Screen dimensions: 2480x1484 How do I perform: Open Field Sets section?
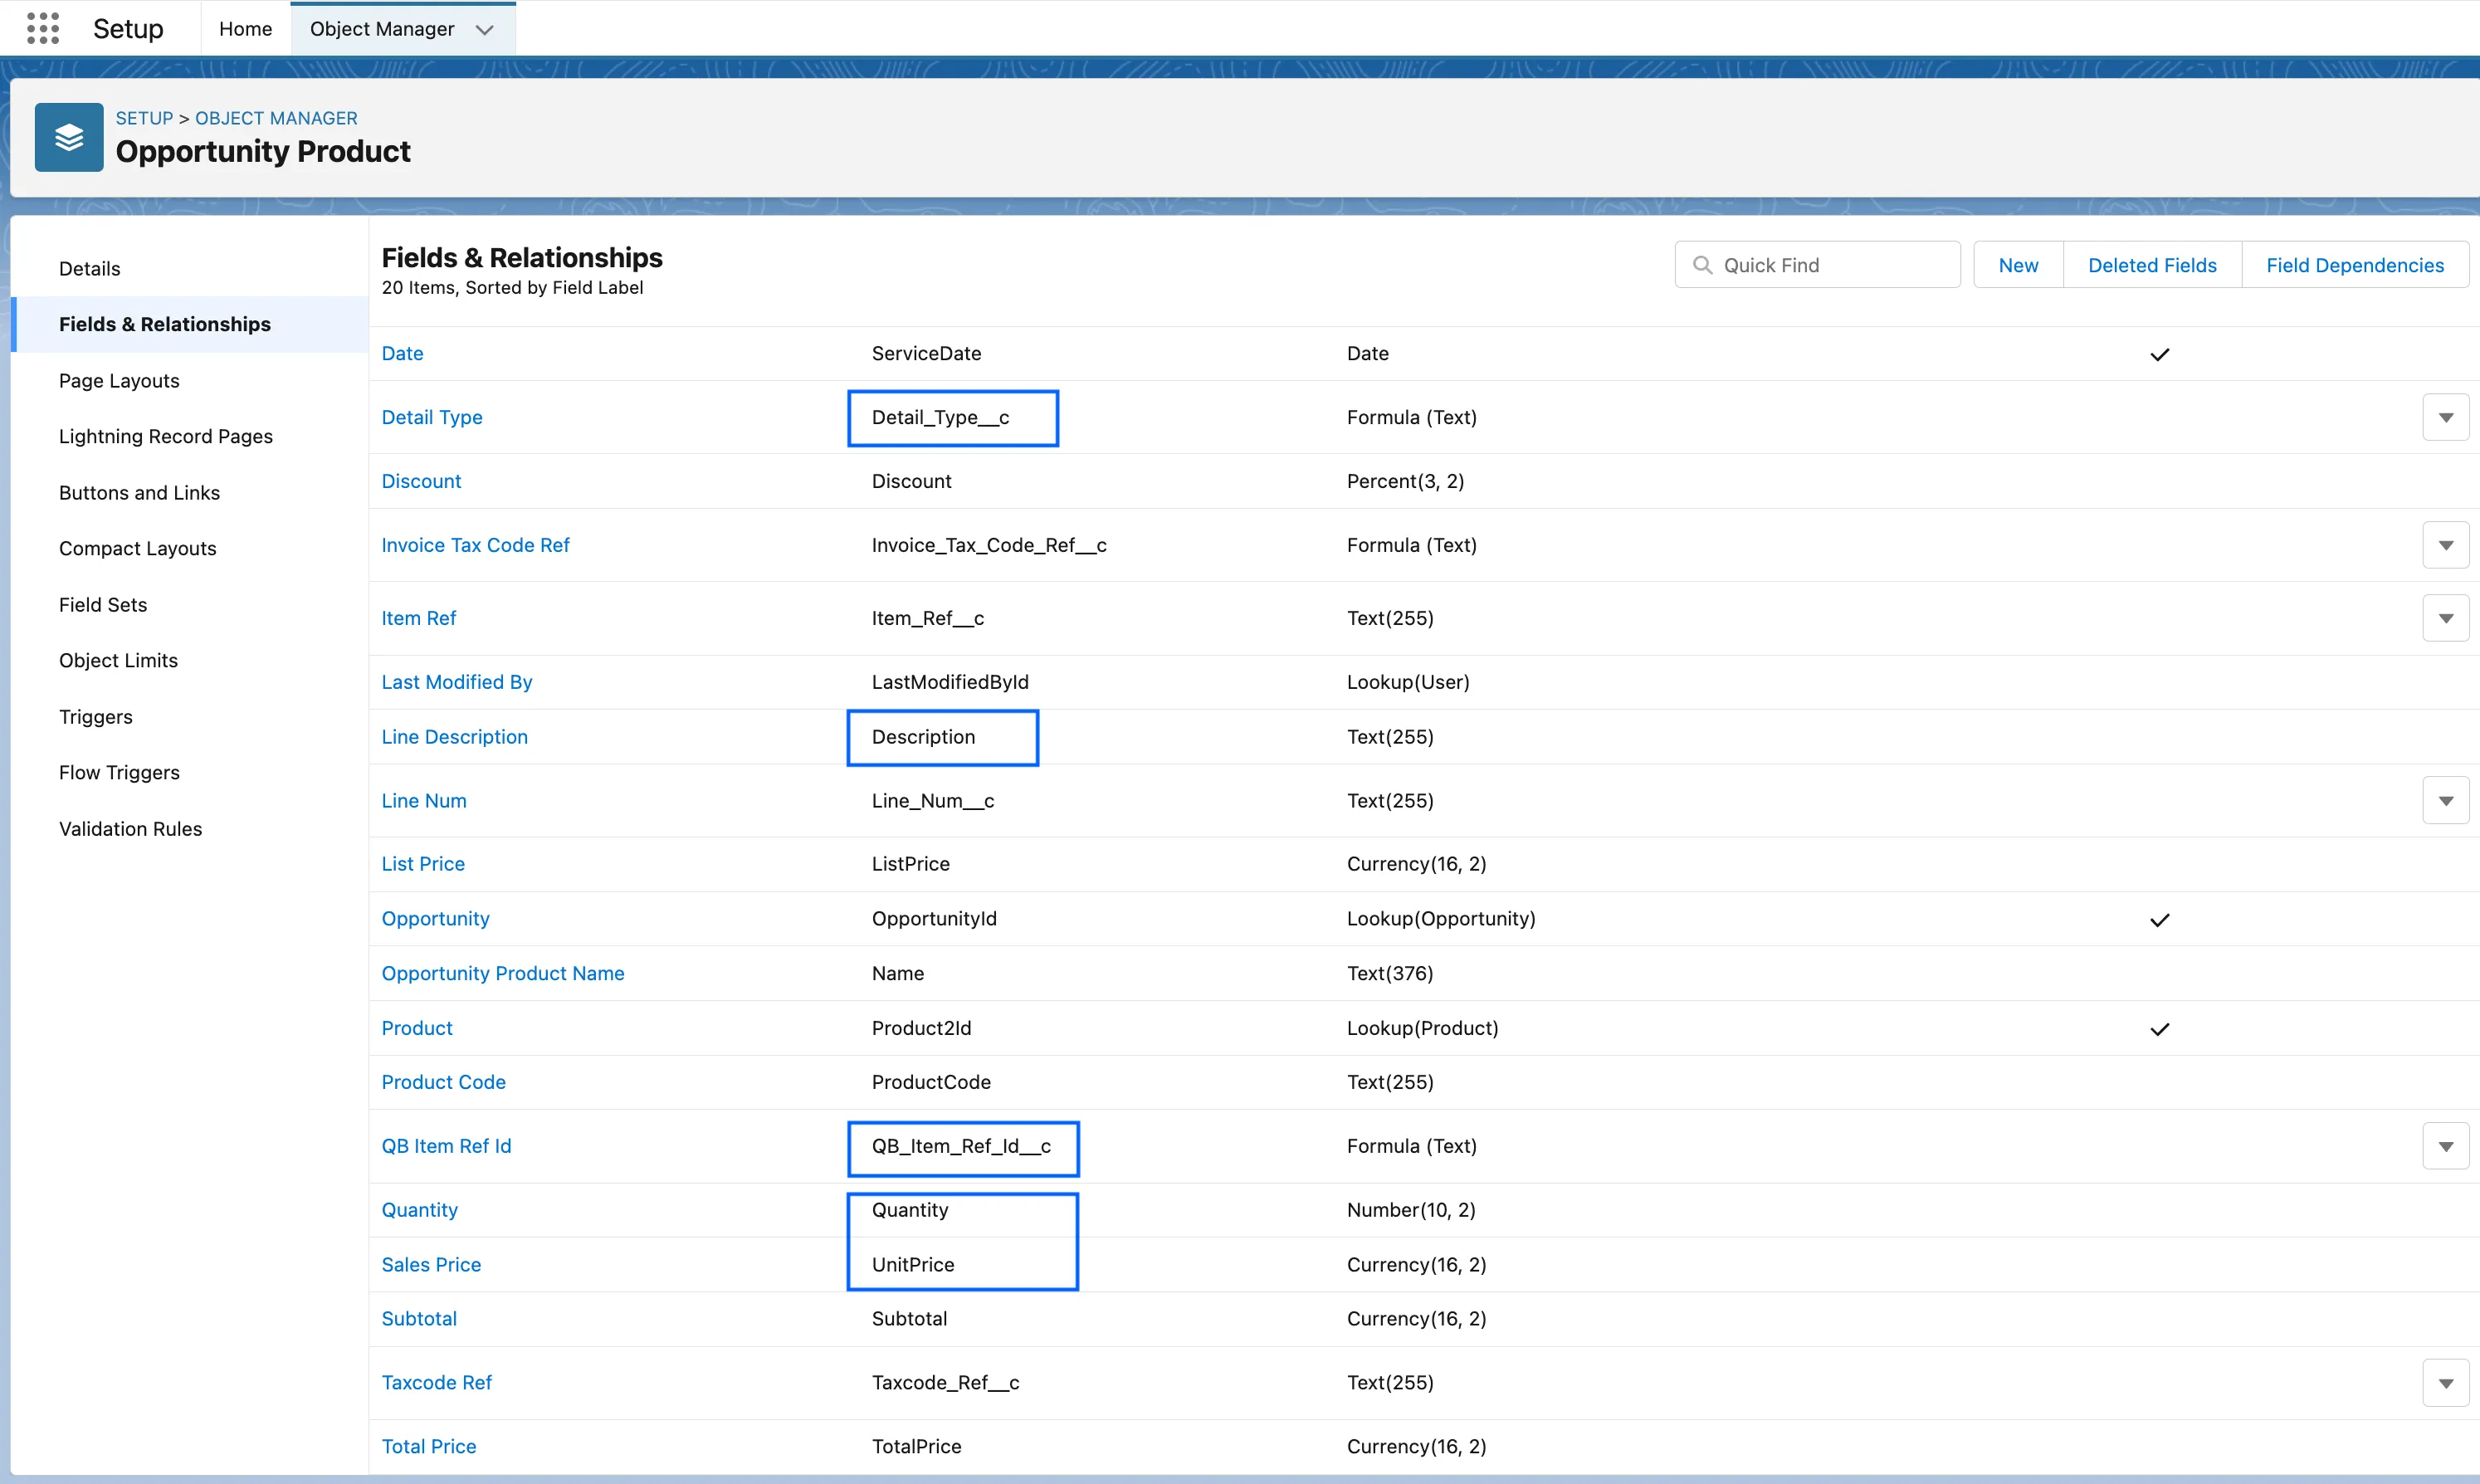(103, 605)
